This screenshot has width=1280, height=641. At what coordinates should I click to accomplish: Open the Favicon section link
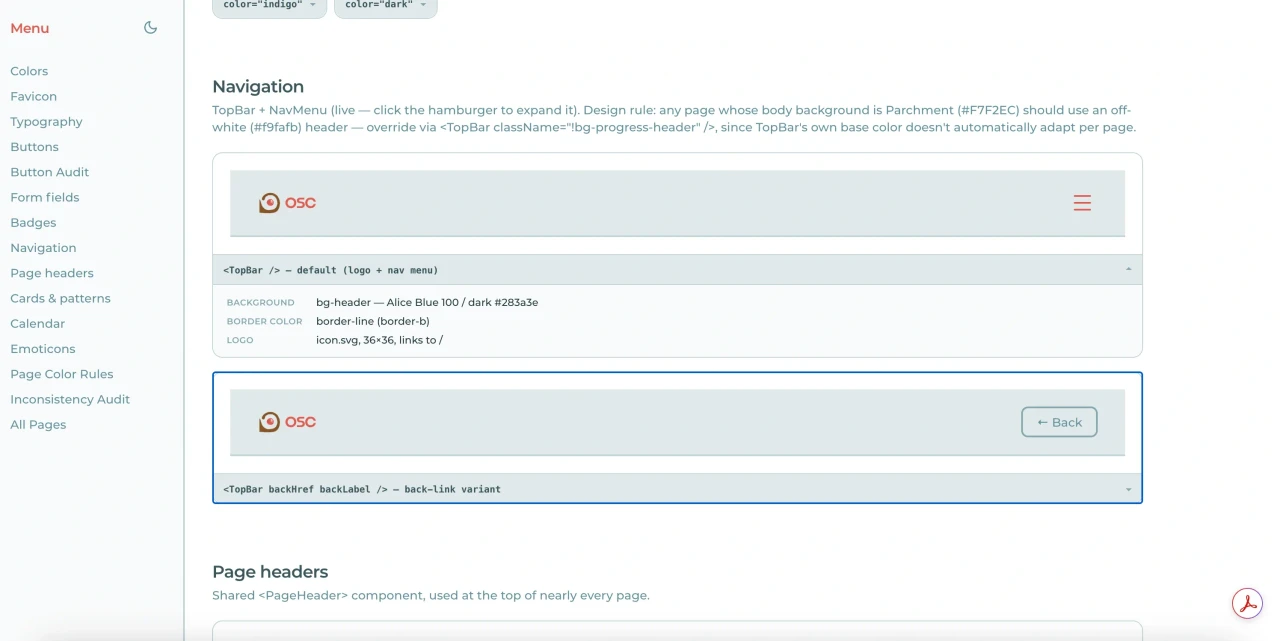[34, 96]
